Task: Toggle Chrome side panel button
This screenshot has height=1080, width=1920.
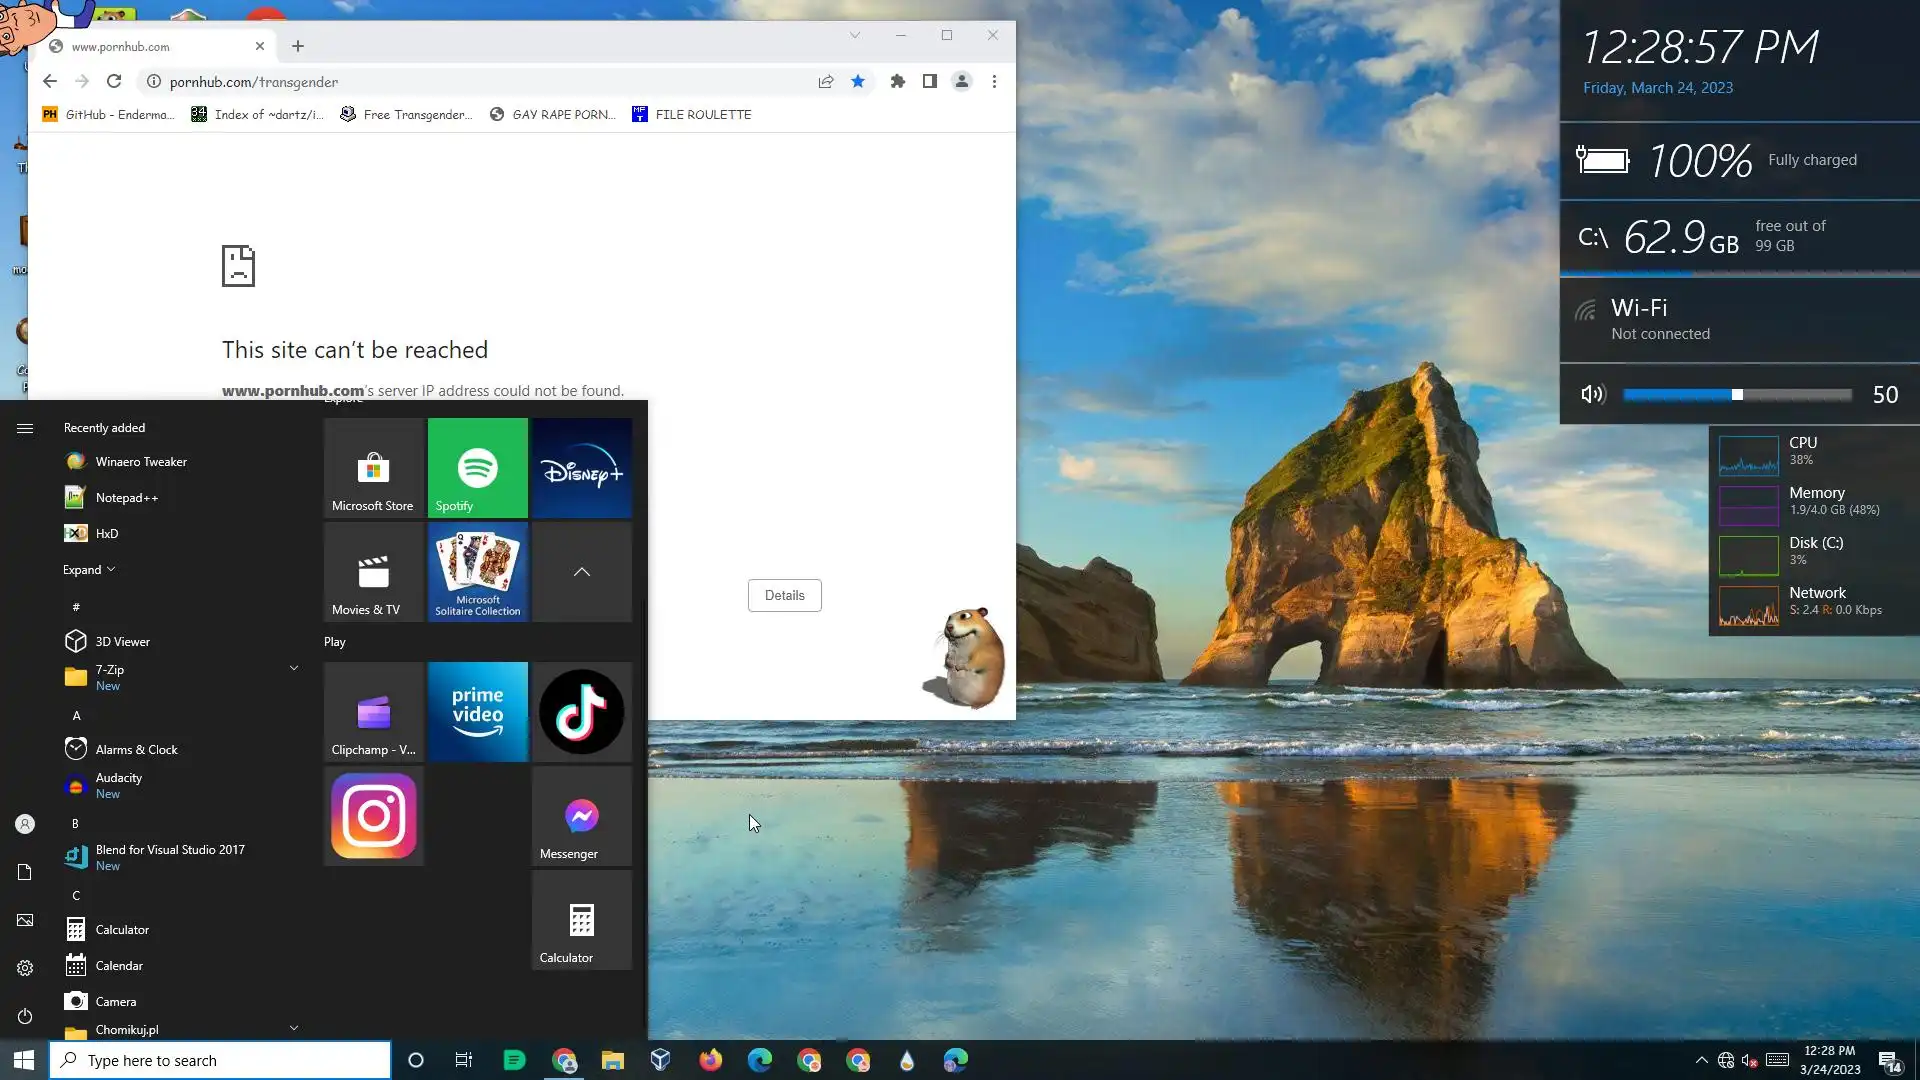Action: 929,82
